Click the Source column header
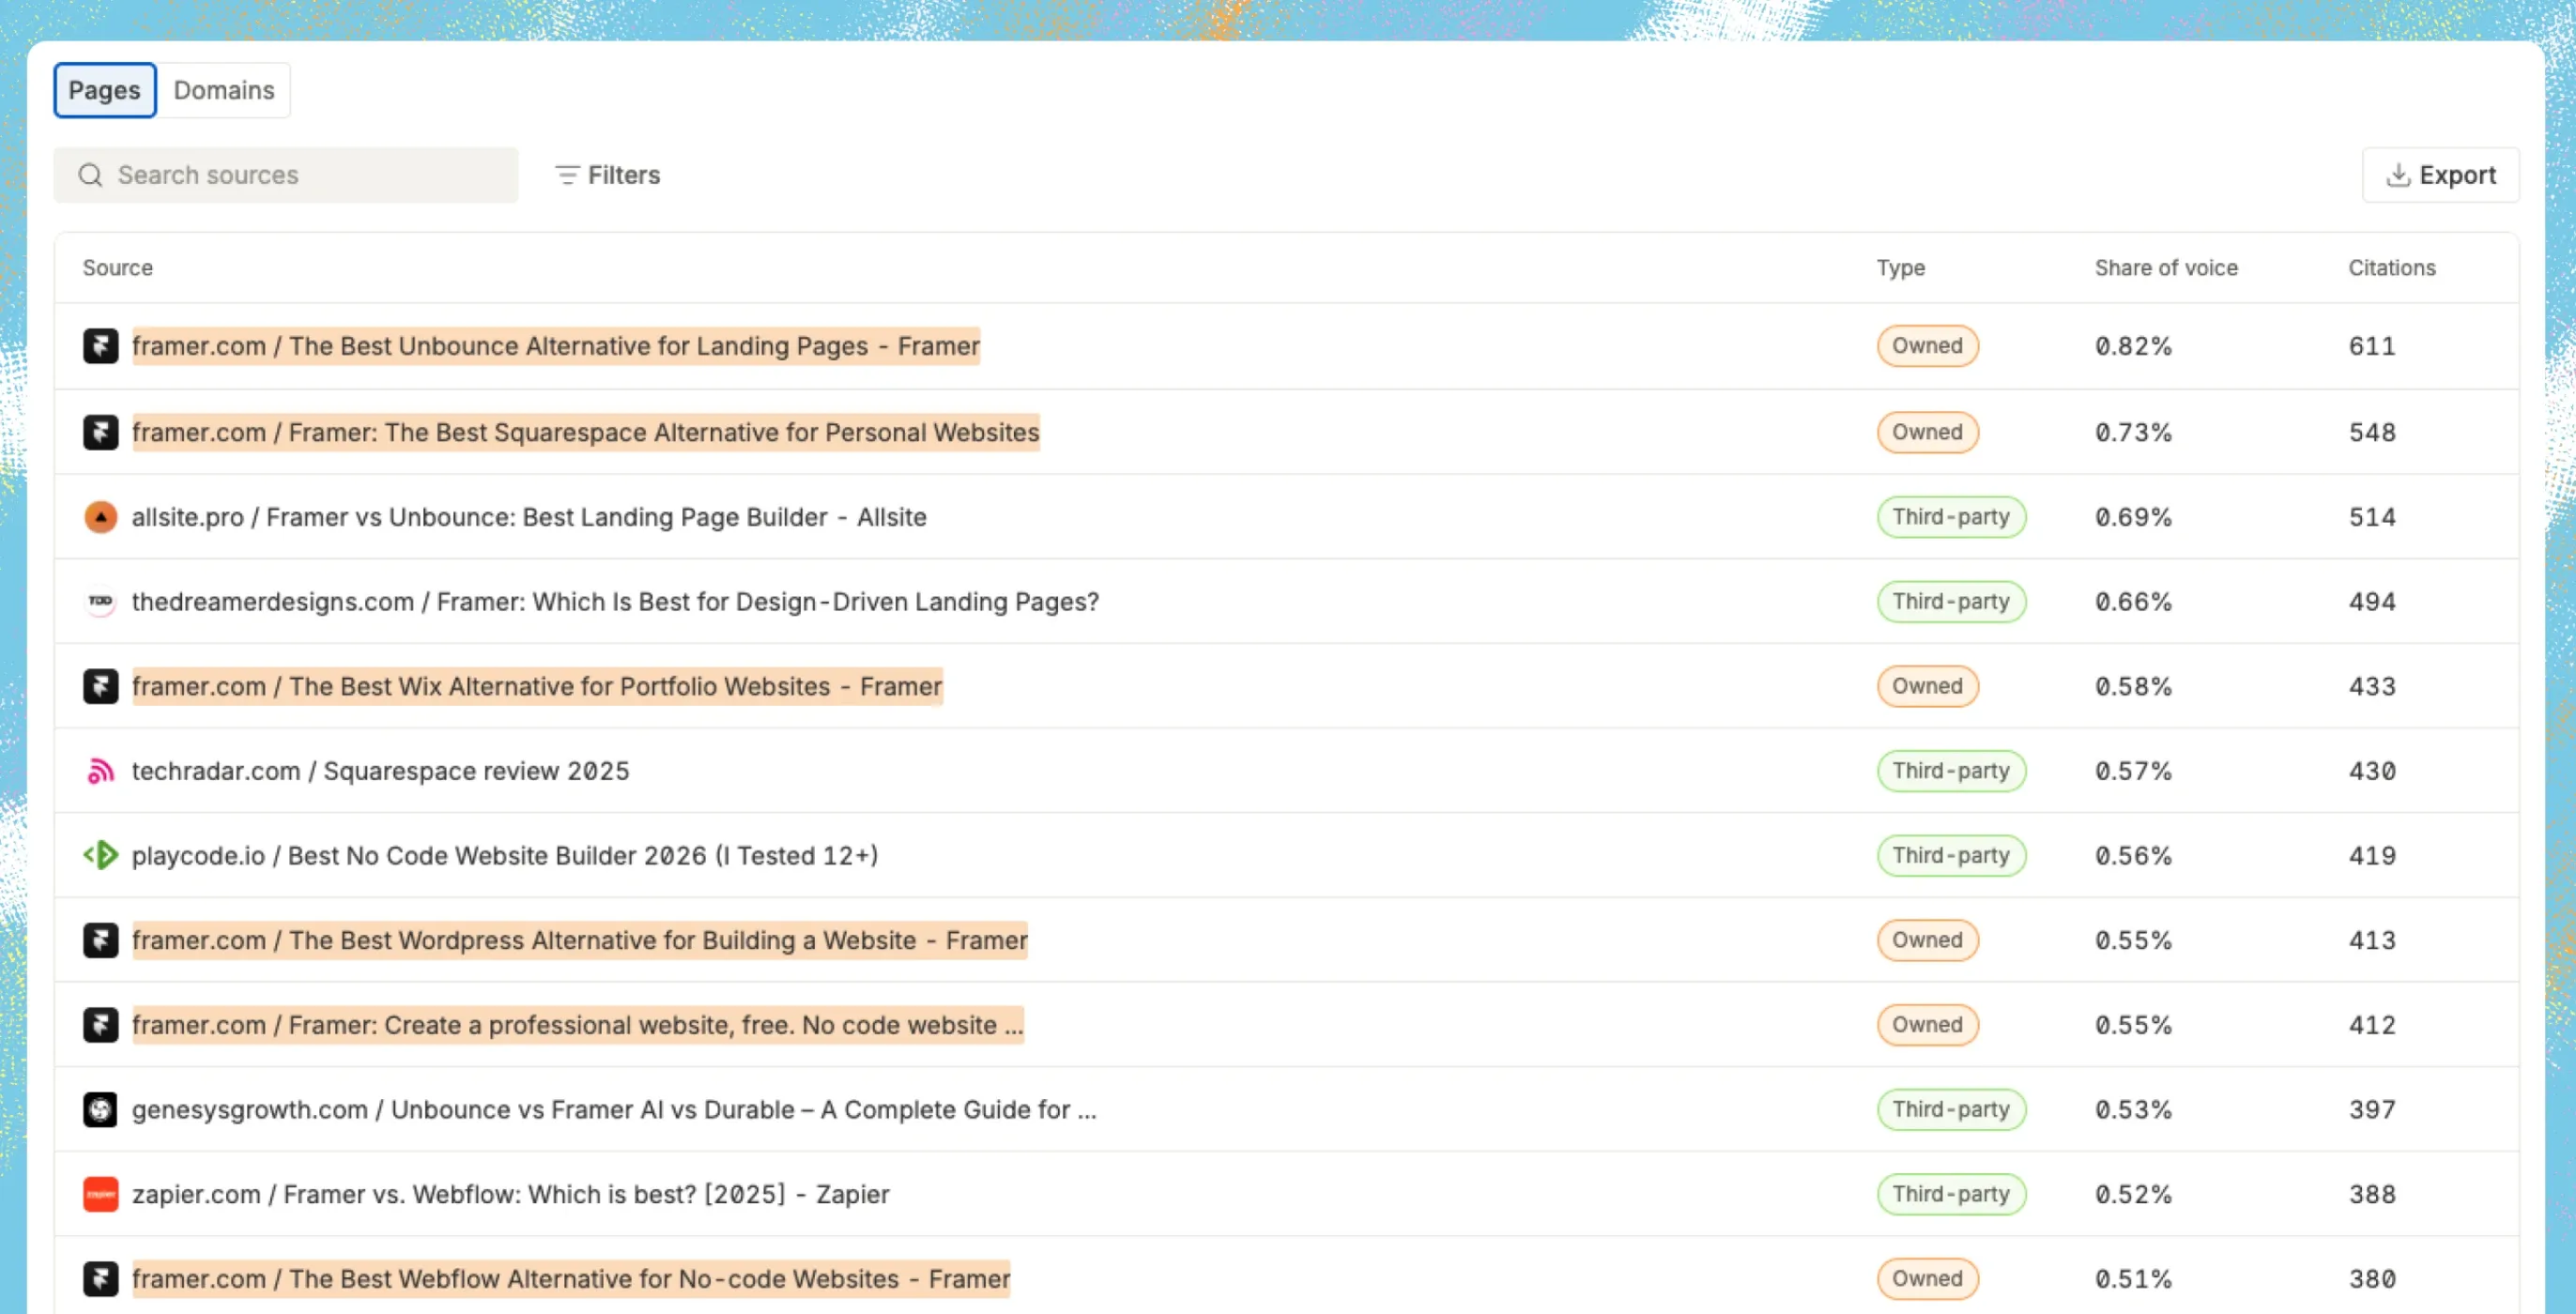Screen dimensions: 2576x1314 click(x=118, y=268)
